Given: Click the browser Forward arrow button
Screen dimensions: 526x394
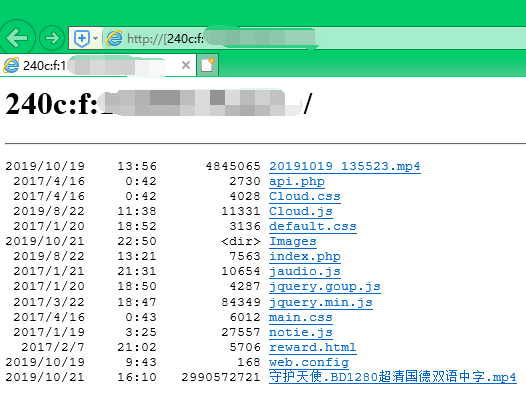Looking at the screenshot, I should pos(52,38).
